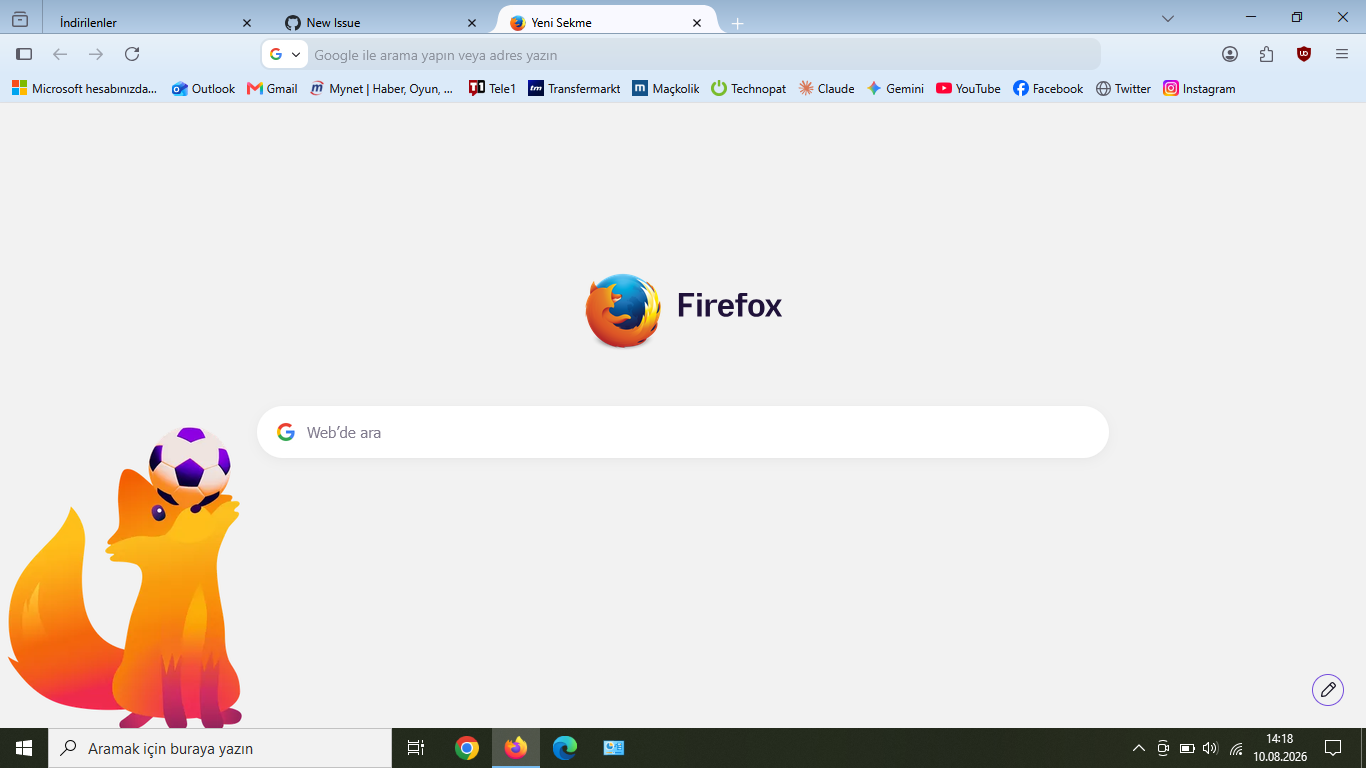Open the Firefox hamburger application menu
The width and height of the screenshot is (1366, 768).
1342,54
